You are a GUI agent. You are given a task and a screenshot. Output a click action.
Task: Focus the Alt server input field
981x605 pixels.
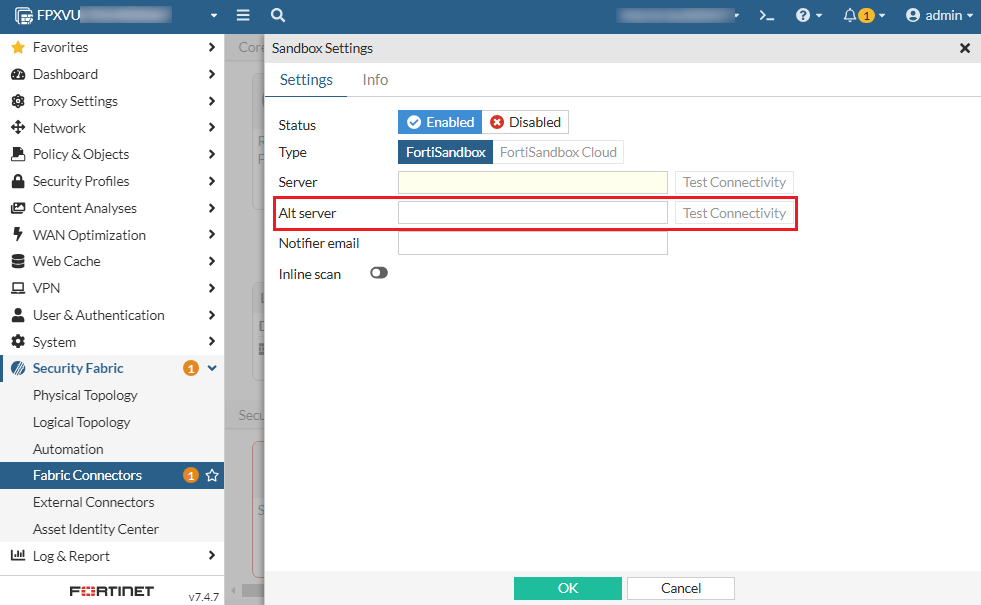533,213
